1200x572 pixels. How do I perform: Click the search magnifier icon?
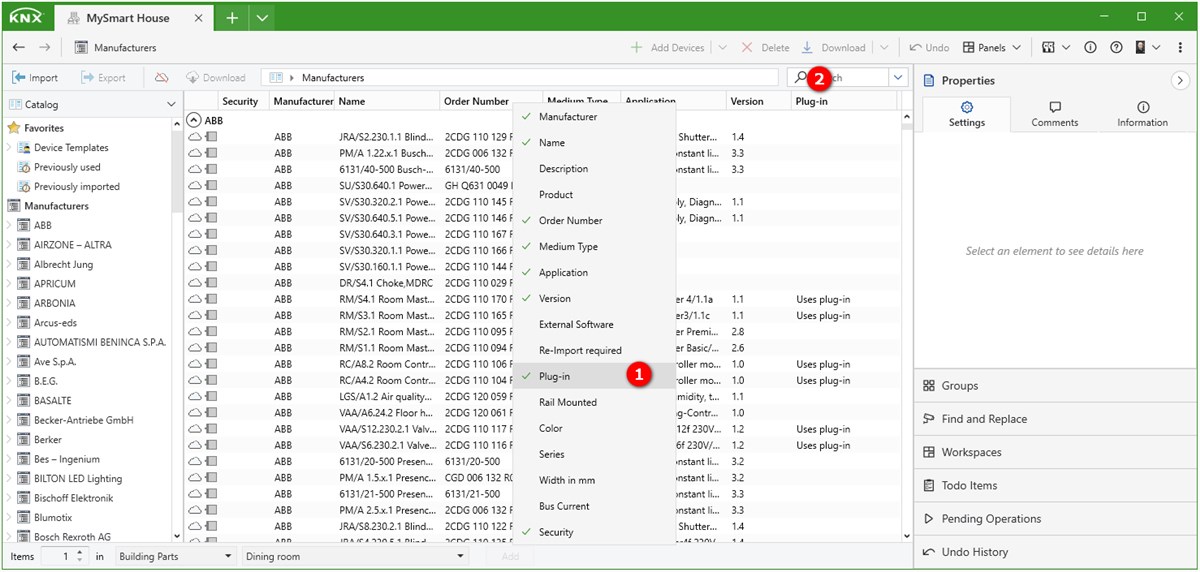[801, 77]
